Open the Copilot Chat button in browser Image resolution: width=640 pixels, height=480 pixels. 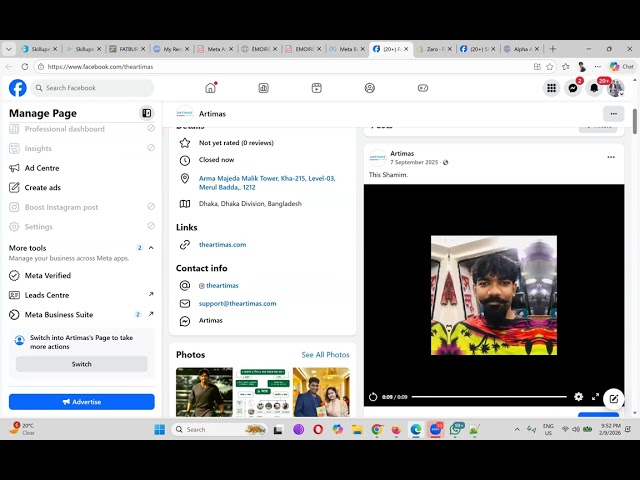[622, 67]
